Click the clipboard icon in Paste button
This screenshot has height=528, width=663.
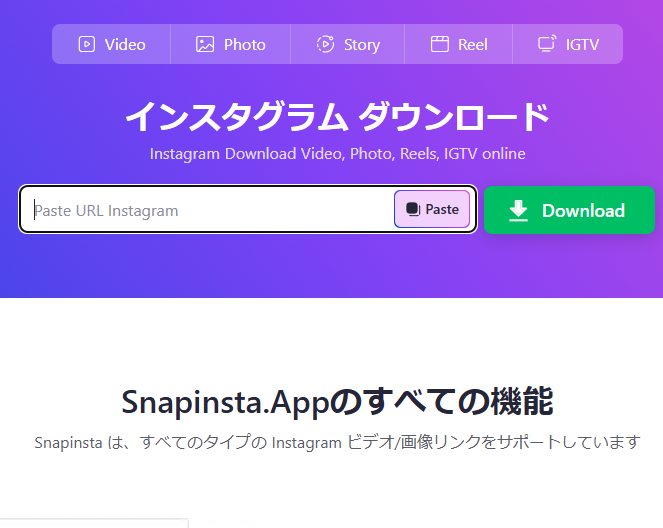point(413,209)
